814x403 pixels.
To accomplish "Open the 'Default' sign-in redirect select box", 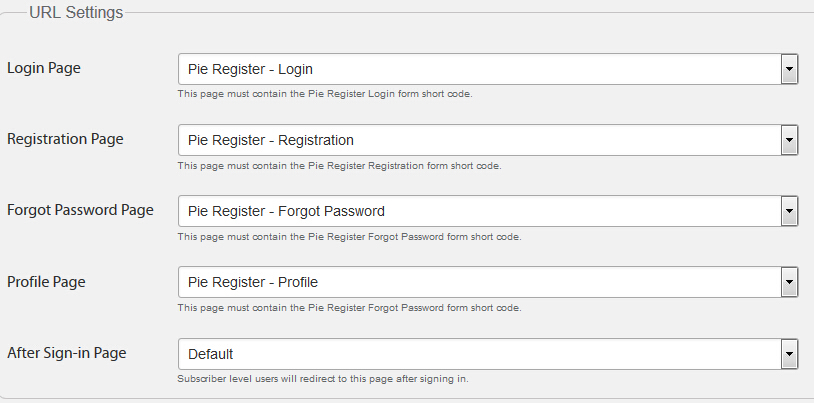I will tap(478, 353).
